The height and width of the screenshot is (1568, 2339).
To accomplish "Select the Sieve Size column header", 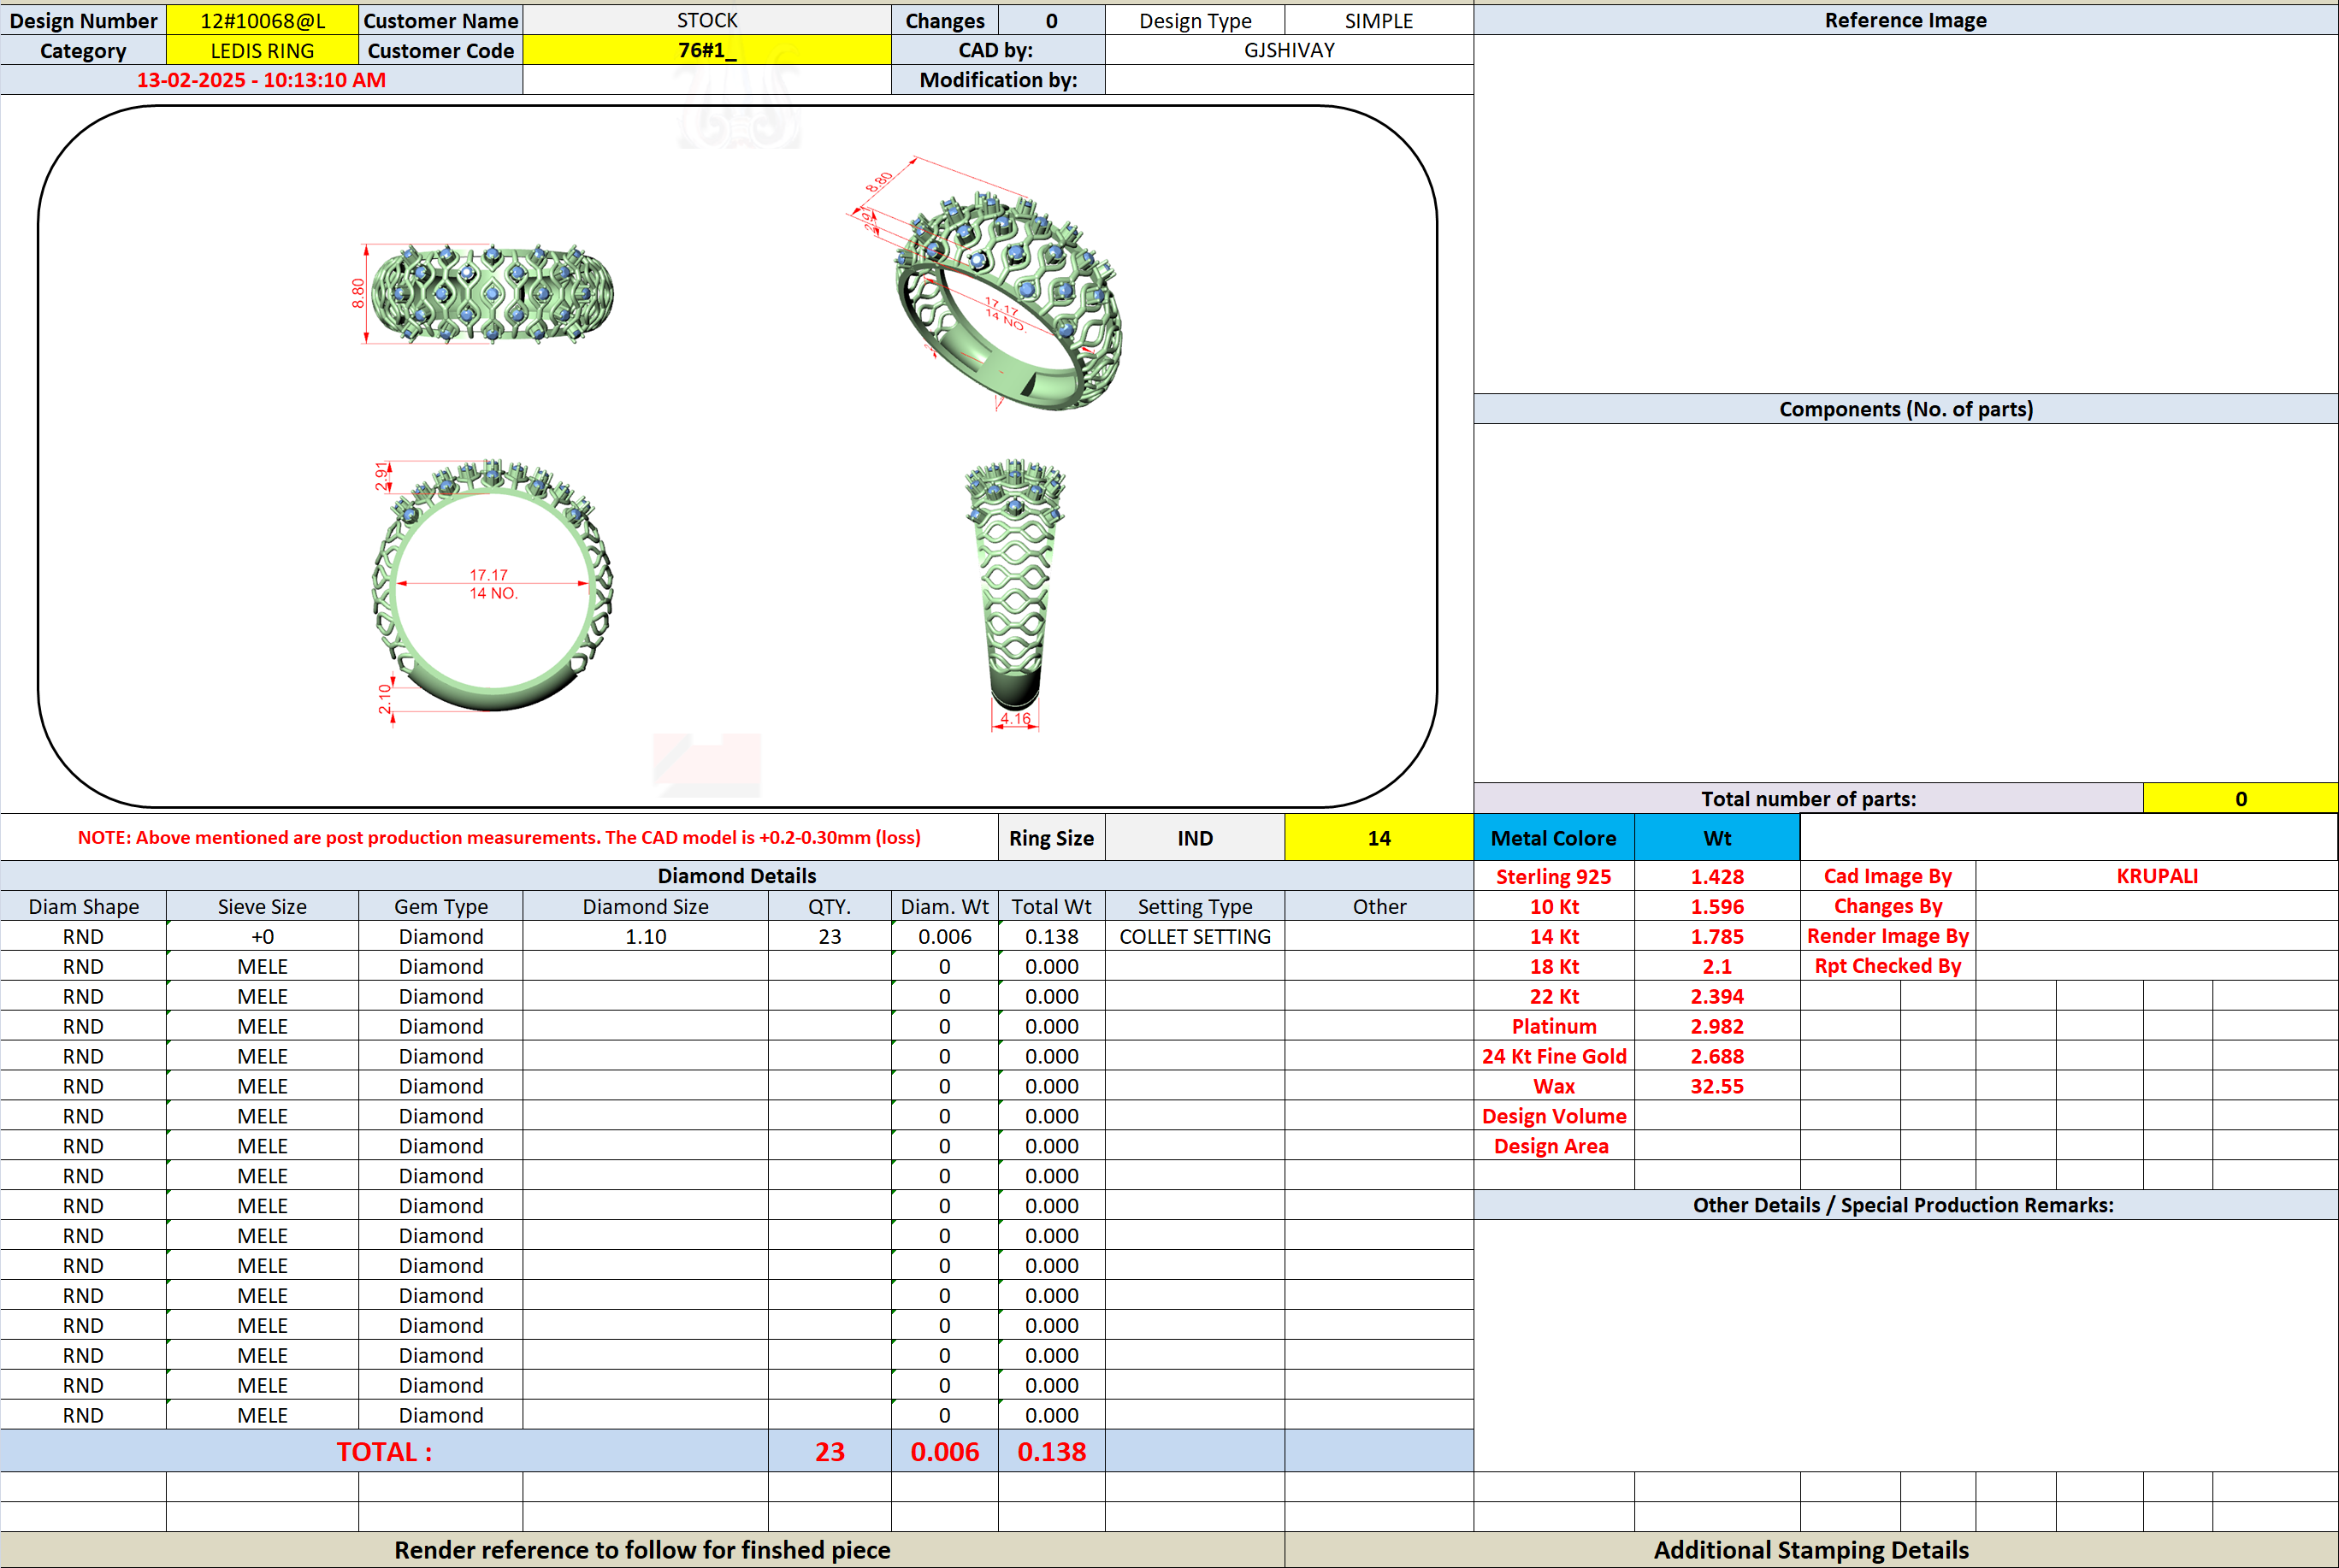I will (262, 906).
